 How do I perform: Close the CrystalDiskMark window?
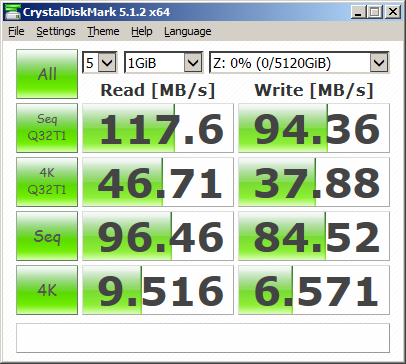point(393,12)
